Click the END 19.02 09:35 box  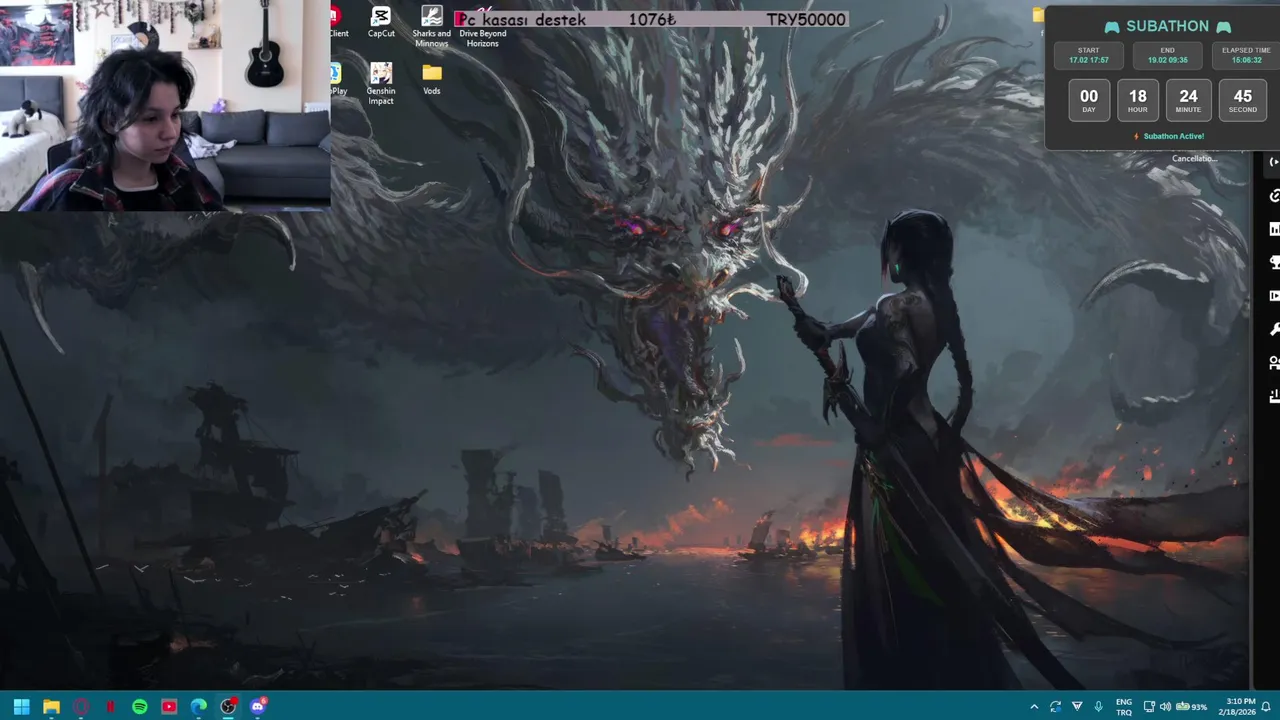[x=1168, y=55]
